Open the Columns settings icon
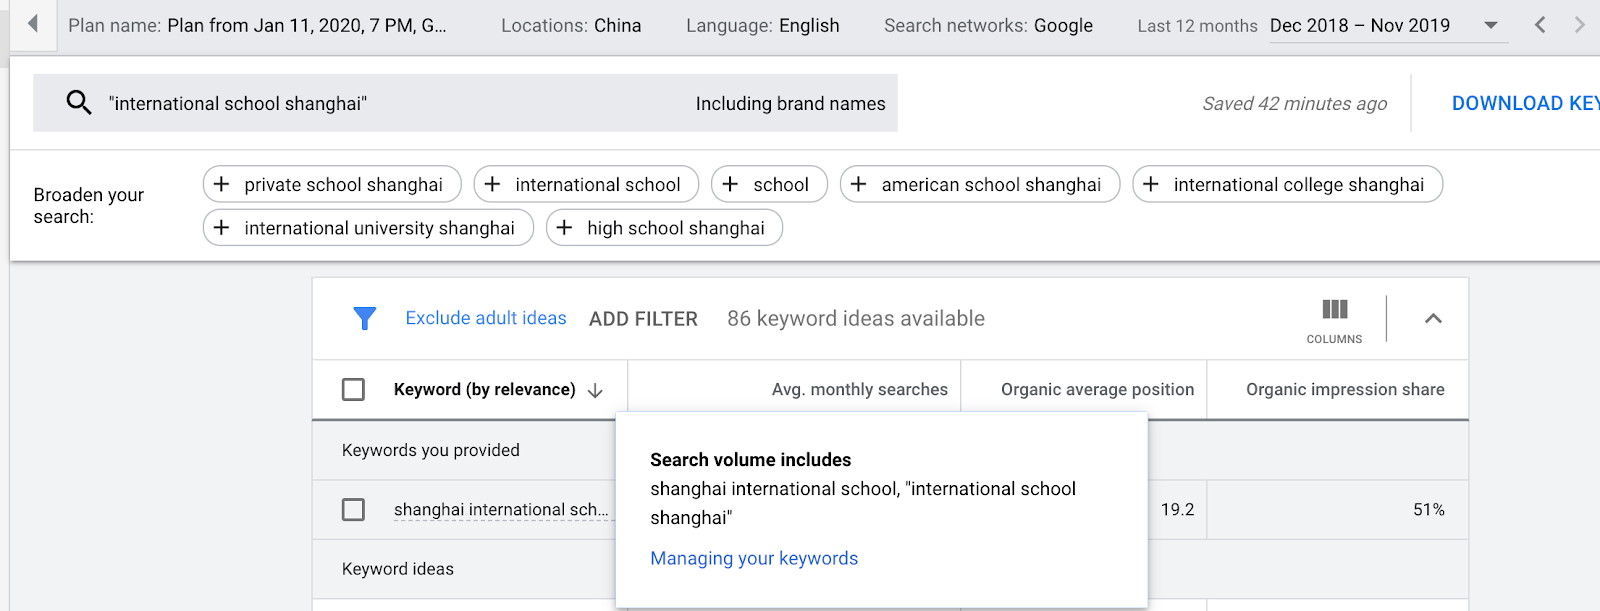The height and width of the screenshot is (611, 1600). 1334,318
